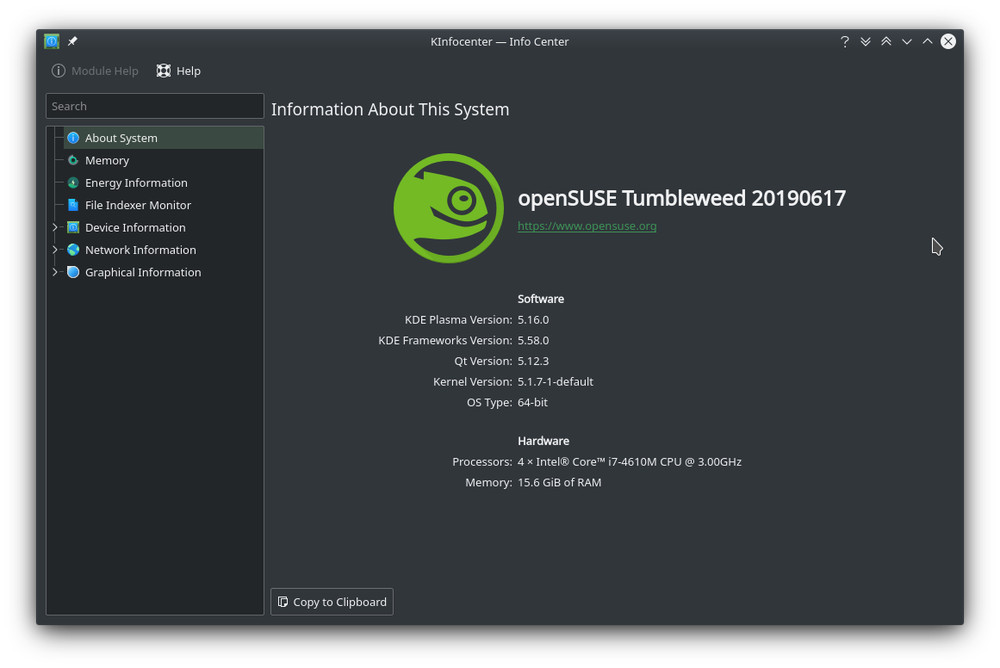Click the openSUSE chameleon logo

[447, 209]
